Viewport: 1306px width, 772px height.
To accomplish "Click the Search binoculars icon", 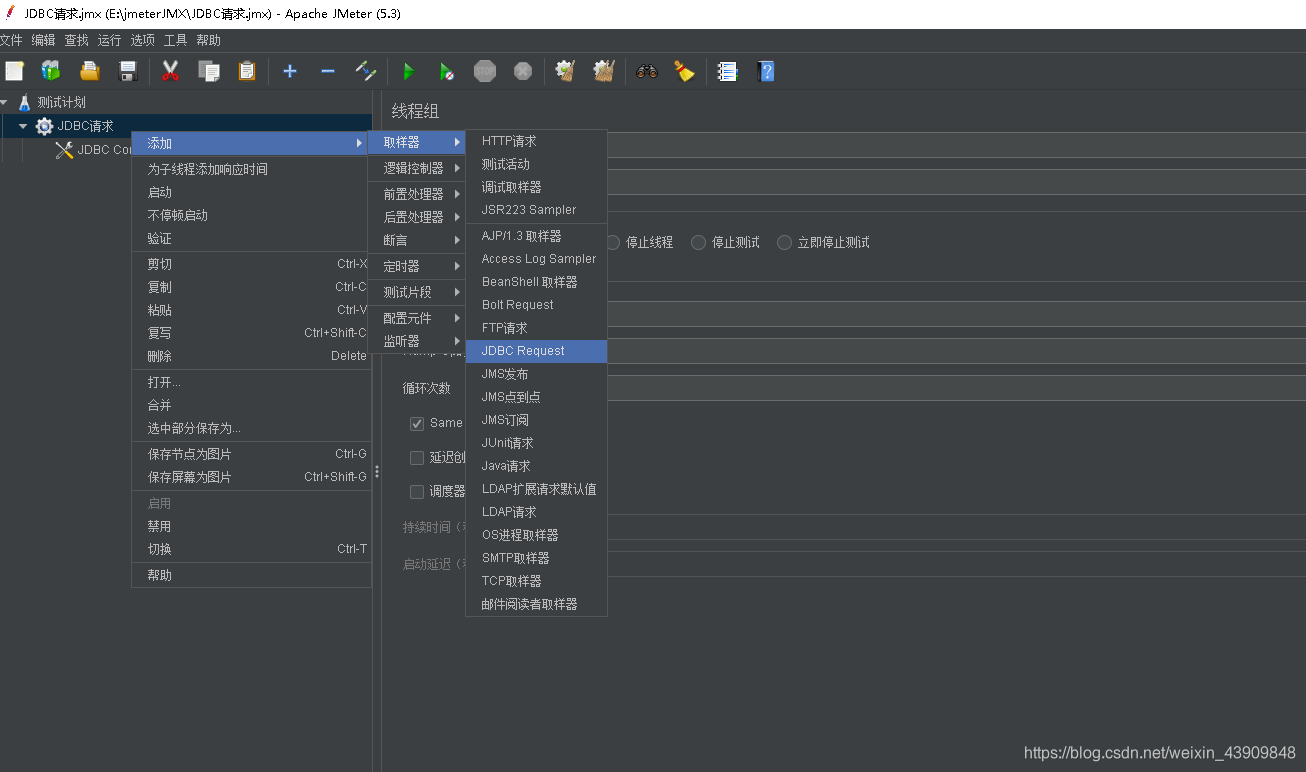I will click(x=647, y=71).
